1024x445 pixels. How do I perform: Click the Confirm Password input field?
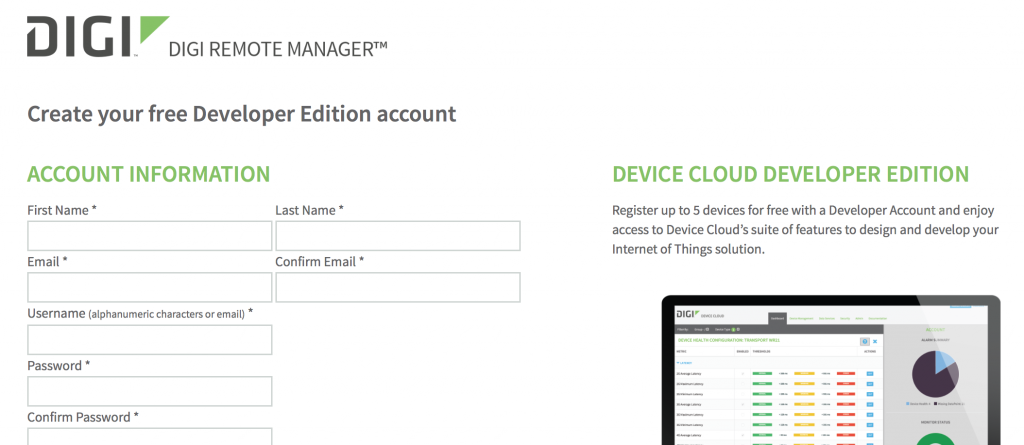[150, 437]
